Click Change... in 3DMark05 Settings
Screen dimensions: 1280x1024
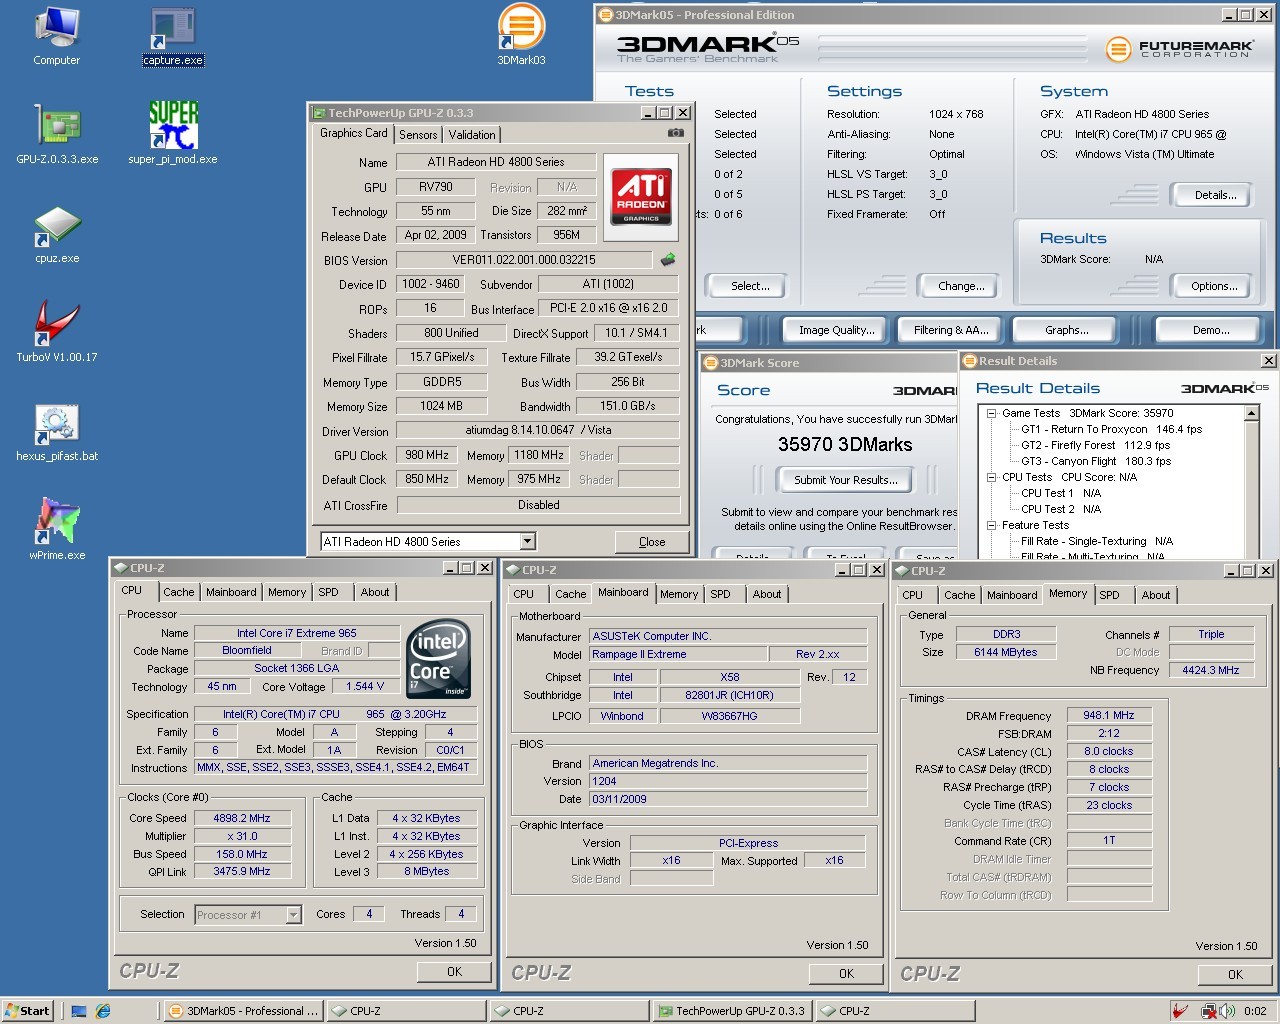[x=961, y=286]
